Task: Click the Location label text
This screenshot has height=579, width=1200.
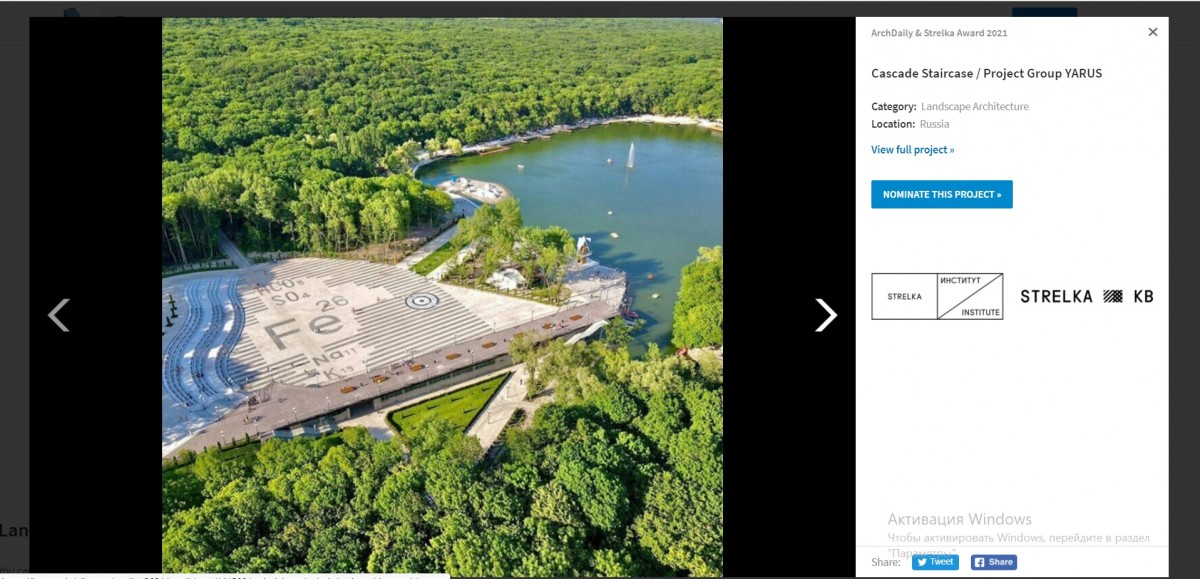Action: pos(893,124)
